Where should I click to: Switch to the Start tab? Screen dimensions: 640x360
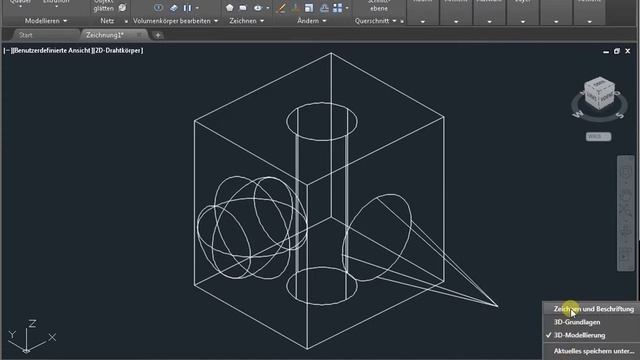coord(25,35)
